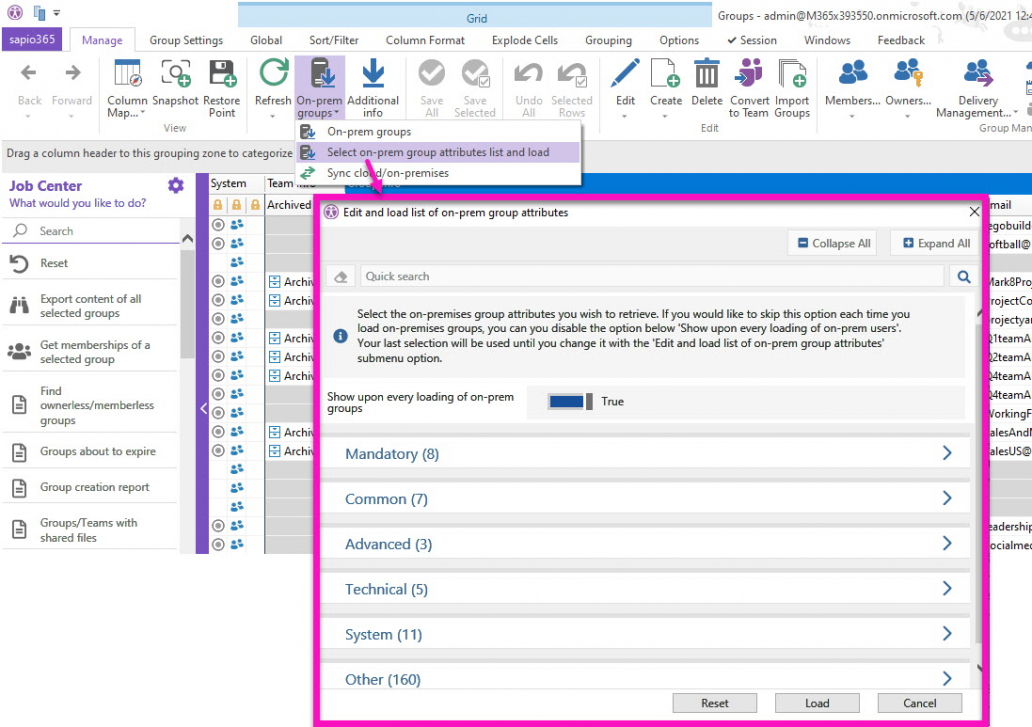Screen dimensions: 1032x727
Task: Expand the Other (160) section
Action: tap(645, 678)
